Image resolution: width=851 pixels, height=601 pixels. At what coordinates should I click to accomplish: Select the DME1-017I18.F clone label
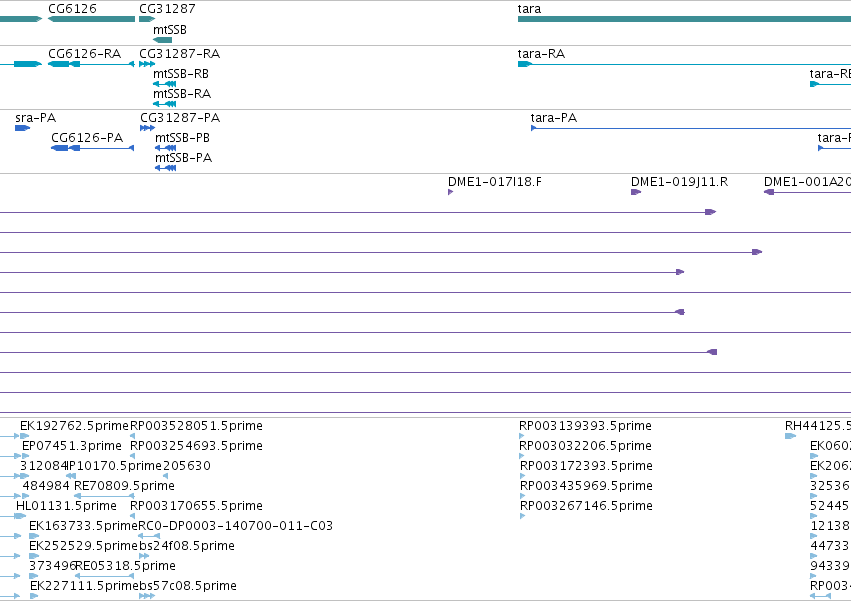(x=494, y=182)
